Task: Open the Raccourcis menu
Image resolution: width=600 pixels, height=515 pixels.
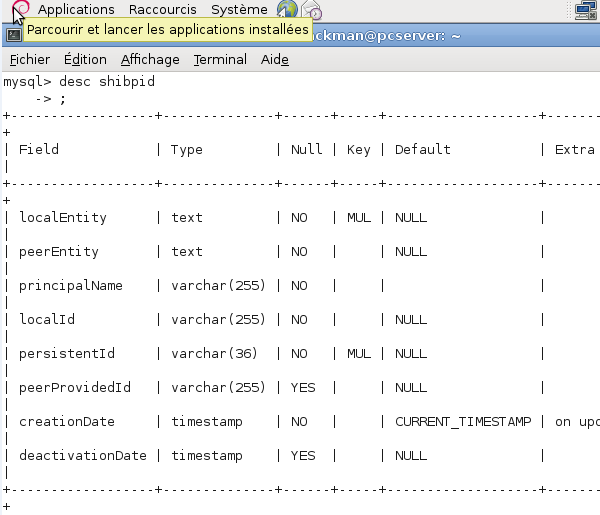Action: point(162,10)
